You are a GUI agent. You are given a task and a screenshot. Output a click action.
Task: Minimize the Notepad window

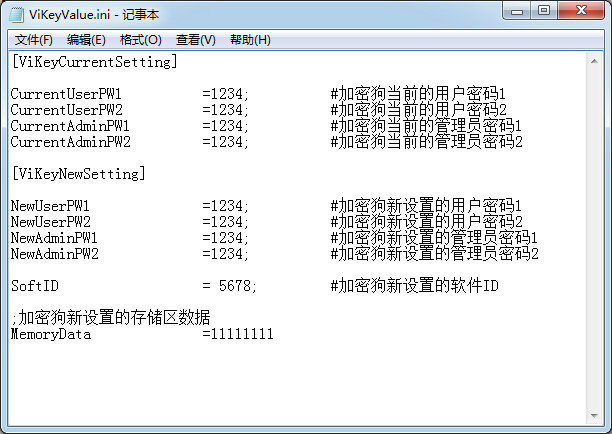click(517, 11)
